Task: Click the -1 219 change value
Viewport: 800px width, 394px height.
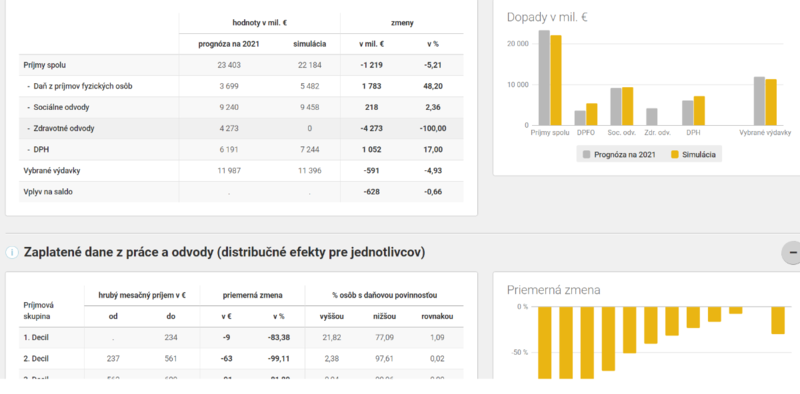Action: tap(371, 65)
